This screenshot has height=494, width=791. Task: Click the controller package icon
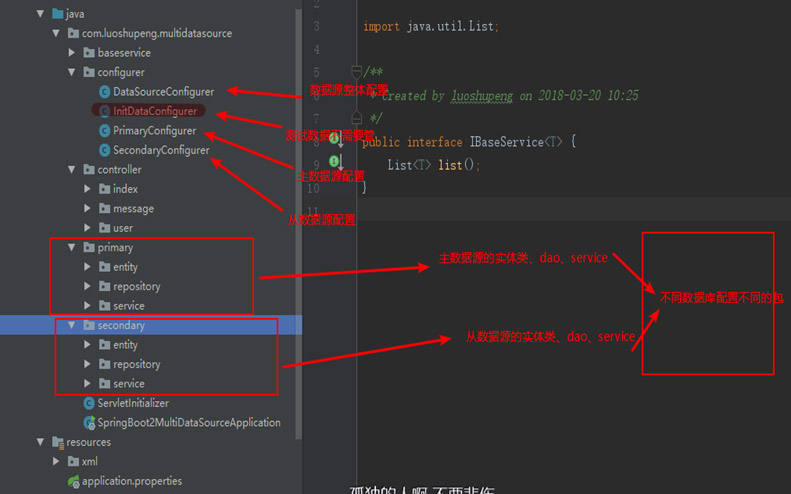pyautogui.click(x=89, y=170)
